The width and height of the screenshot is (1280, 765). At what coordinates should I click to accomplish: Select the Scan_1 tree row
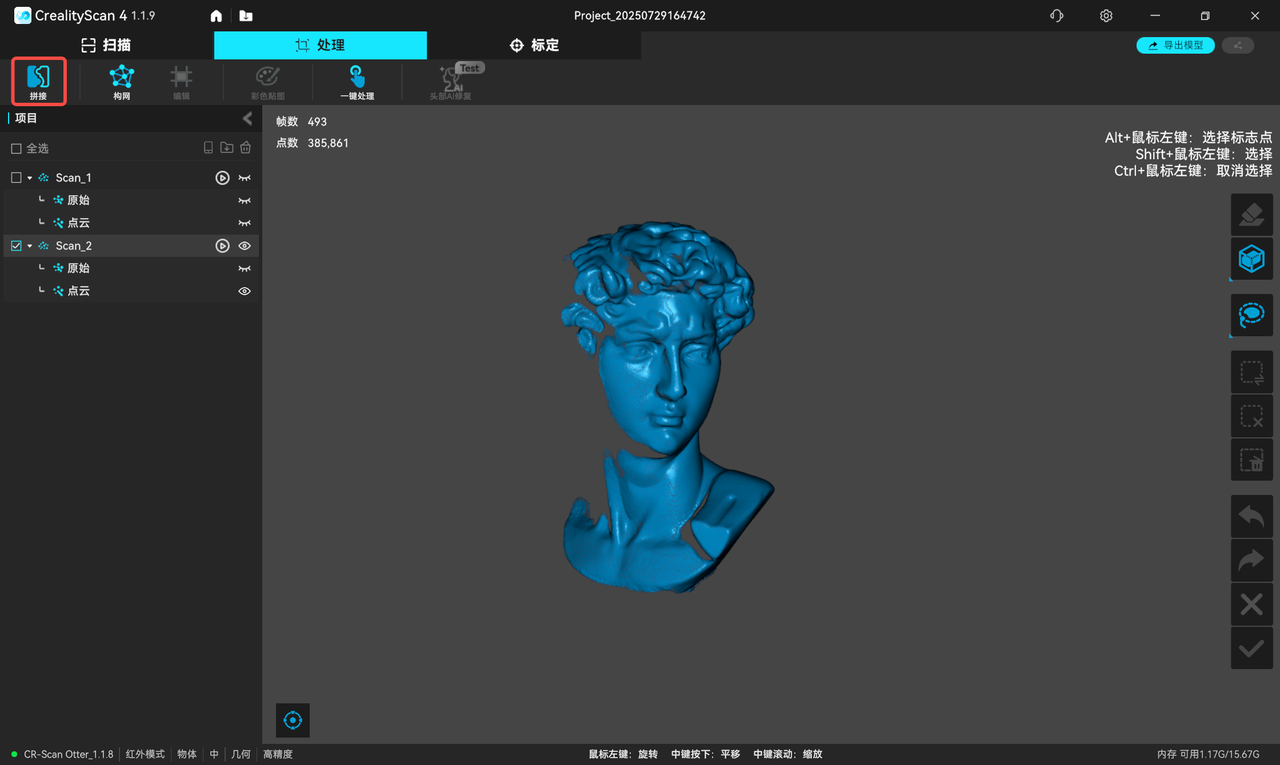click(x=131, y=178)
